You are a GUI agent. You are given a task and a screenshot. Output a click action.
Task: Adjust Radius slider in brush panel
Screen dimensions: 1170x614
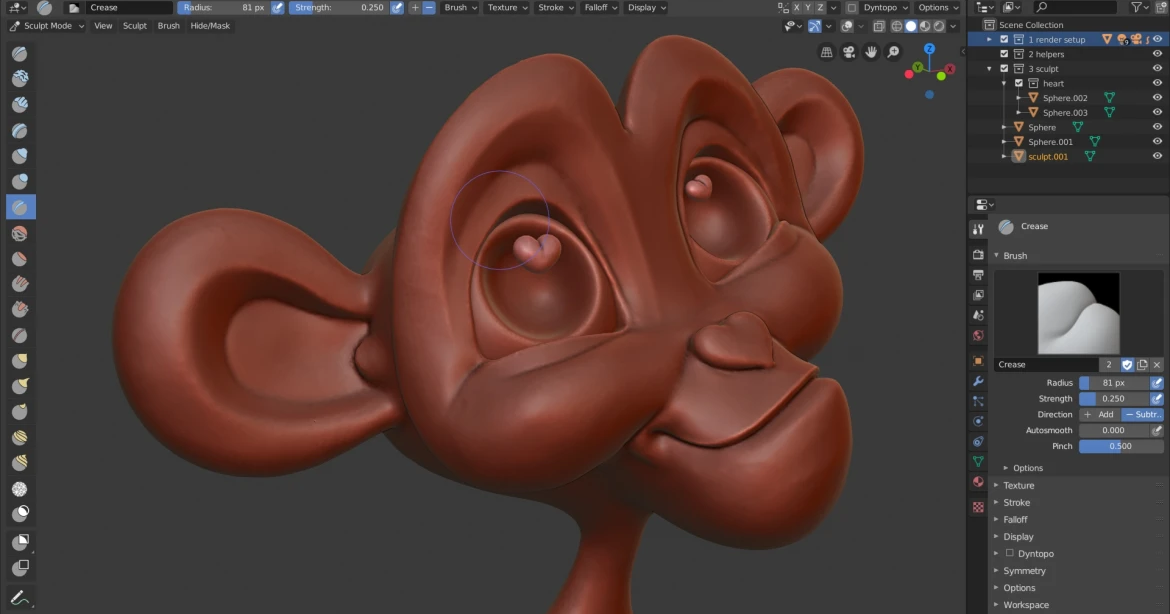[x=1114, y=383]
